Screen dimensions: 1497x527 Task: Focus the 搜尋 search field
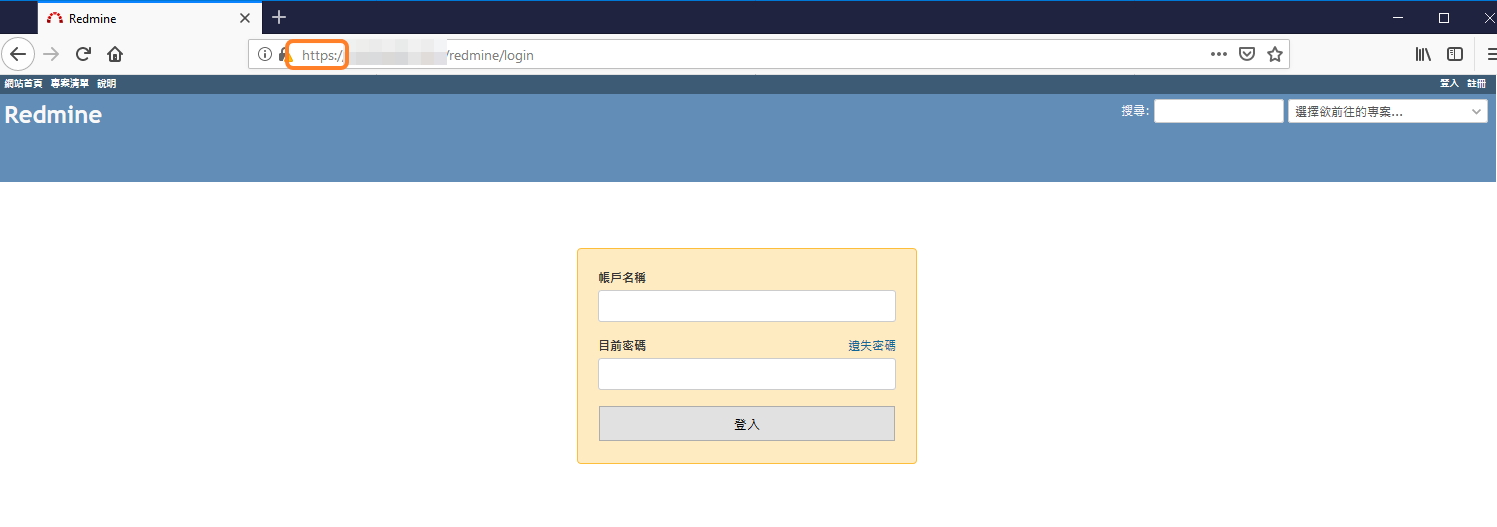(1218, 111)
